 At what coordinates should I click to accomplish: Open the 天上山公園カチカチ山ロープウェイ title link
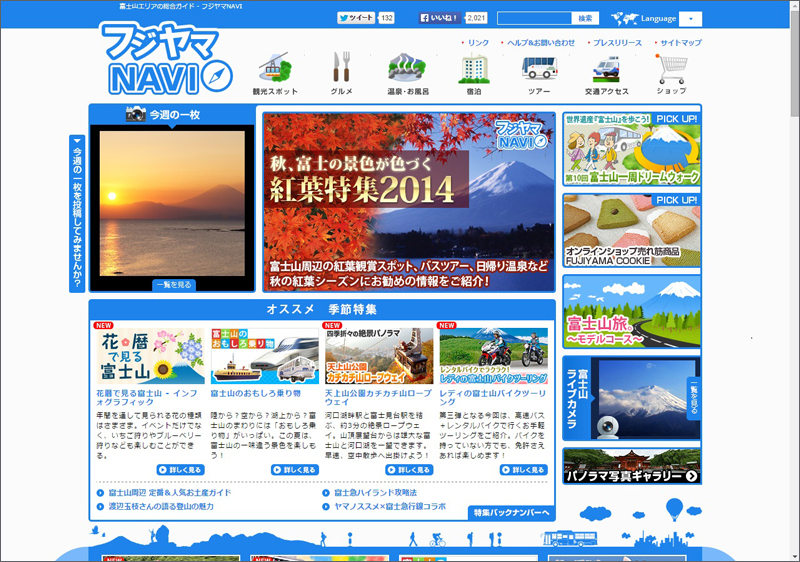pos(378,397)
